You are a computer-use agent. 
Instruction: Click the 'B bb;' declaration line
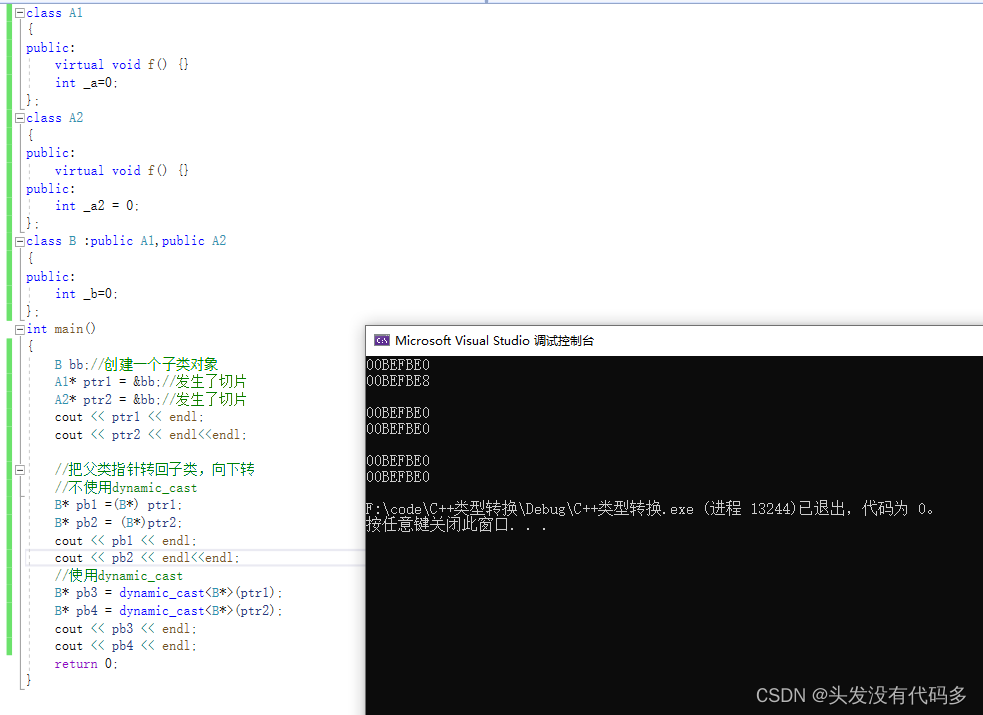[136, 364]
